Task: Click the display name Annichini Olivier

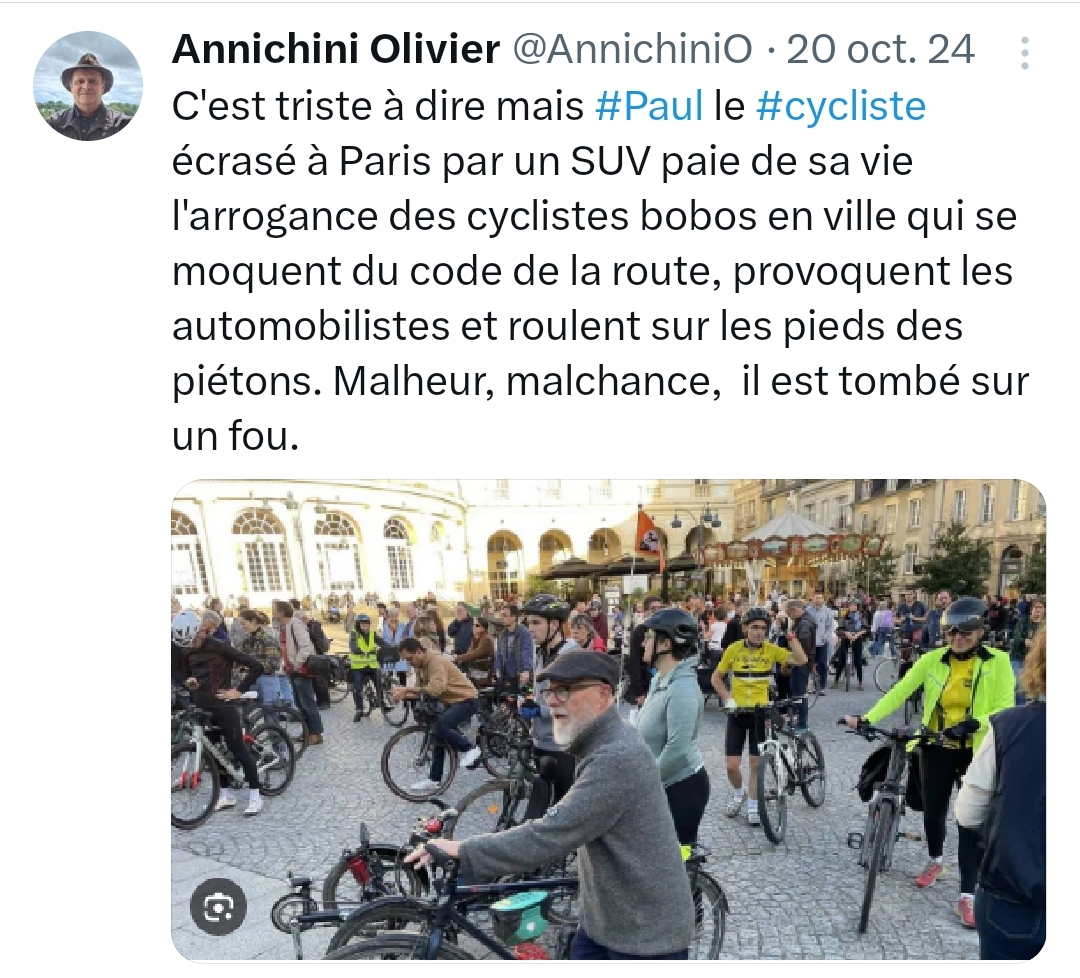Action: pos(335,50)
